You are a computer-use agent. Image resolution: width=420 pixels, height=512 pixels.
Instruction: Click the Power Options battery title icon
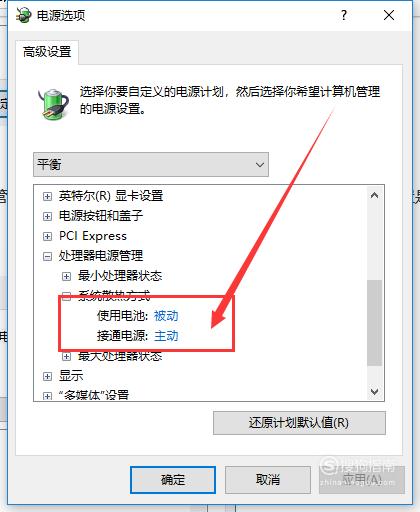(24, 15)
